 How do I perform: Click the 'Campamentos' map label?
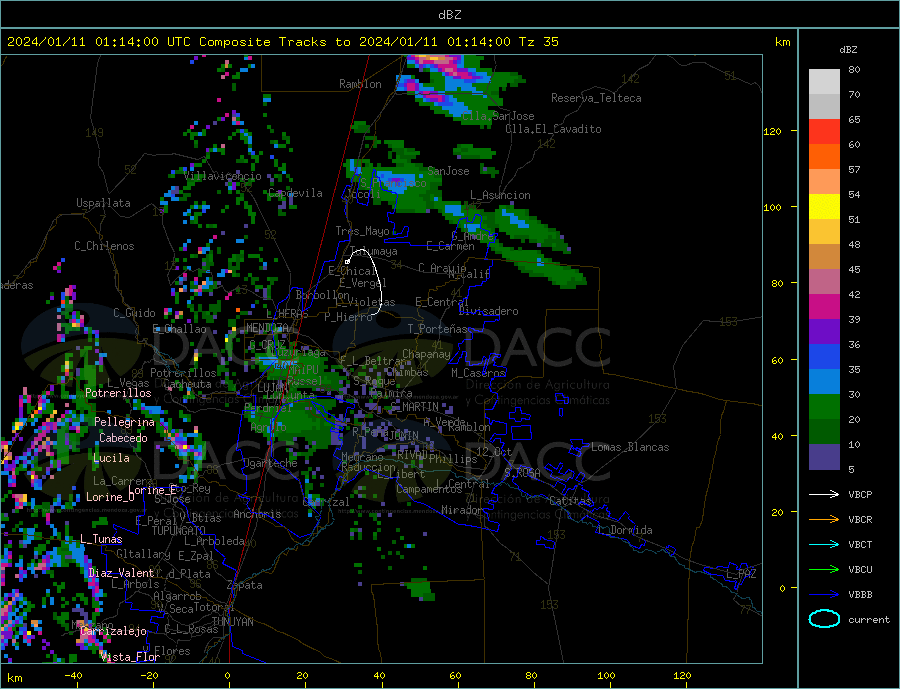point(429,490)
